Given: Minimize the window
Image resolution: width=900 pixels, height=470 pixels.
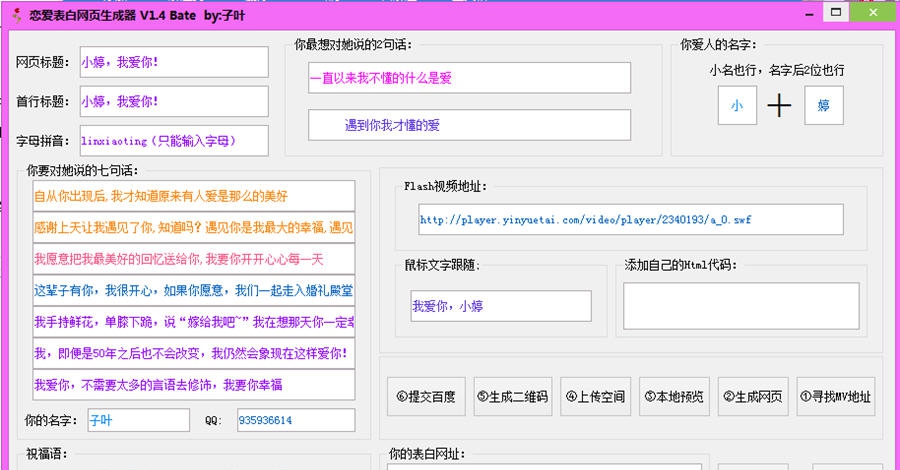Looking at the screenshot, I should coord(809,13).
